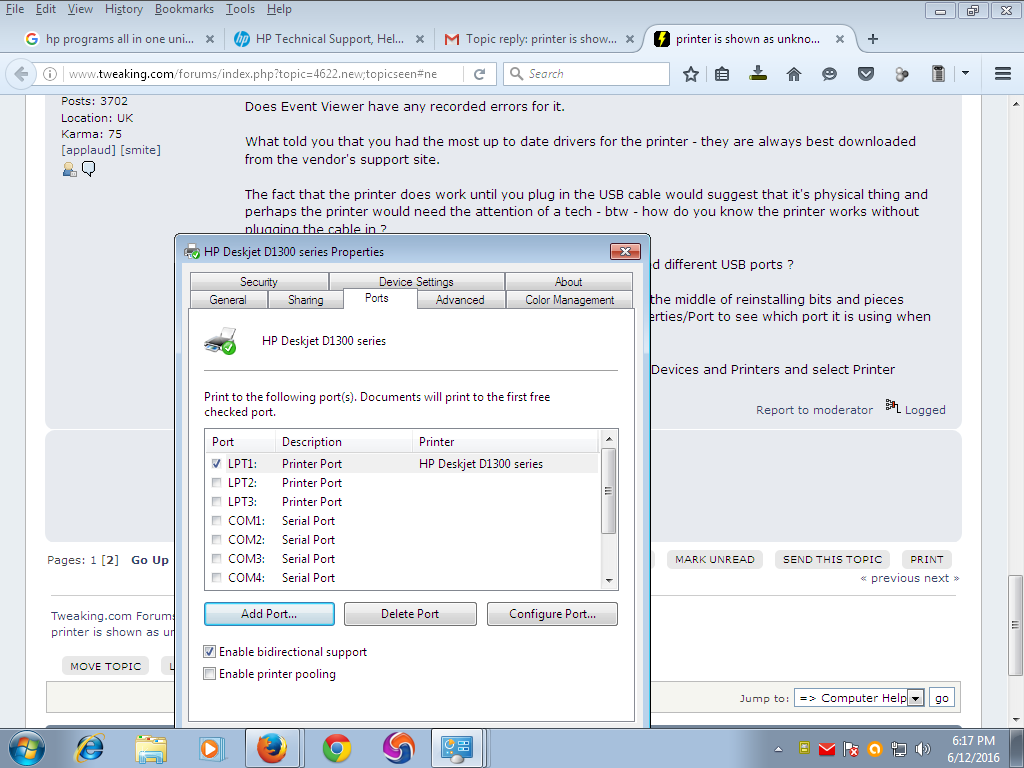This screenshot has height=768, width=1024.
Task: Click the MOVE TOPIC button
Action: tap(106, 666)
